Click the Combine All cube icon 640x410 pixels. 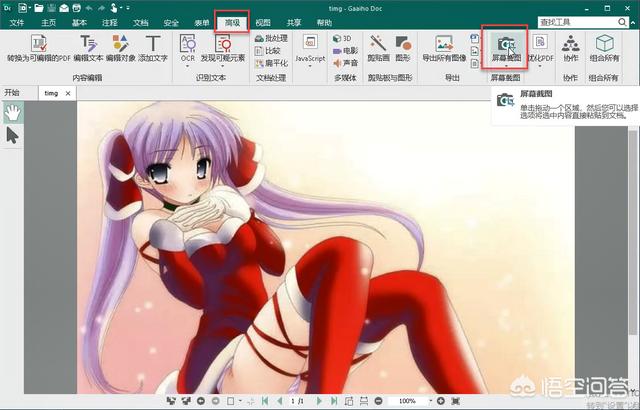point(604,42)
